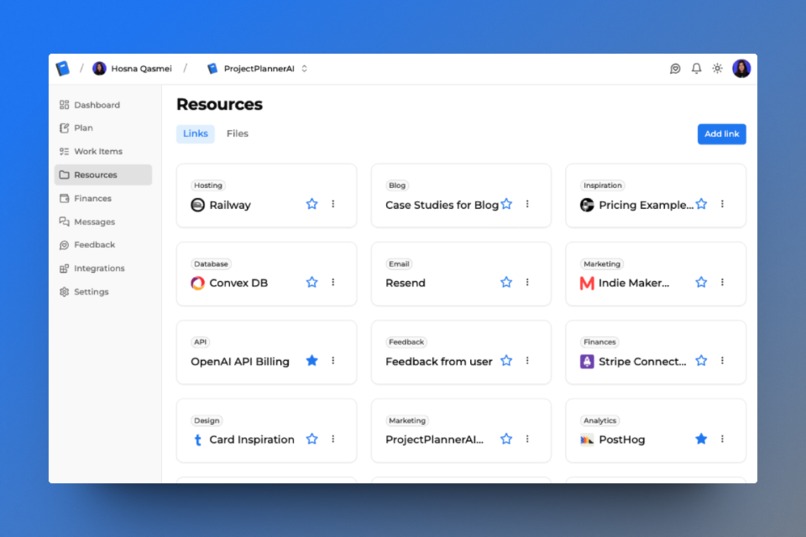The width and height of the screenshot is (806, 537).
Task: Click the Stripe Connect purple icon
Action: (x=587, y=362)
